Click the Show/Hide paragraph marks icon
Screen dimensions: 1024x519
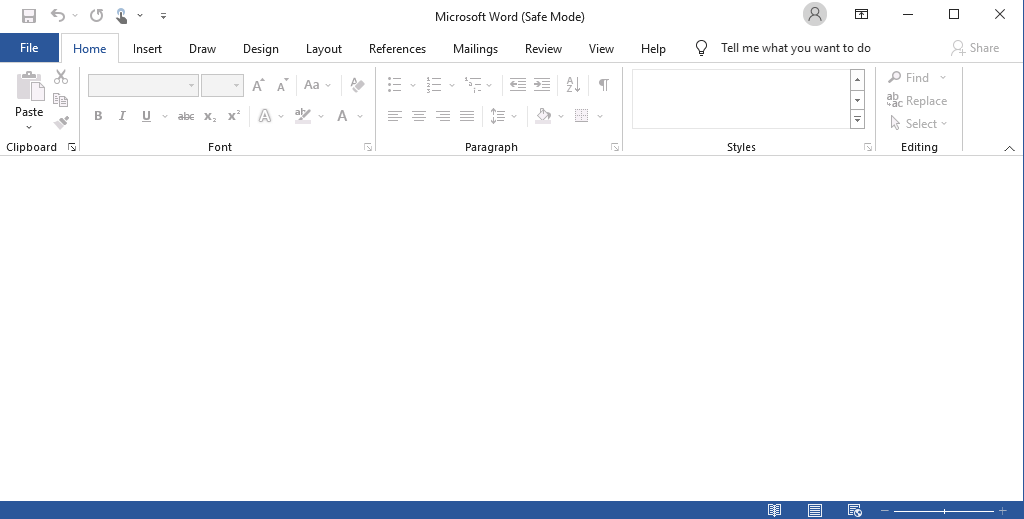[x=603, y=85]
